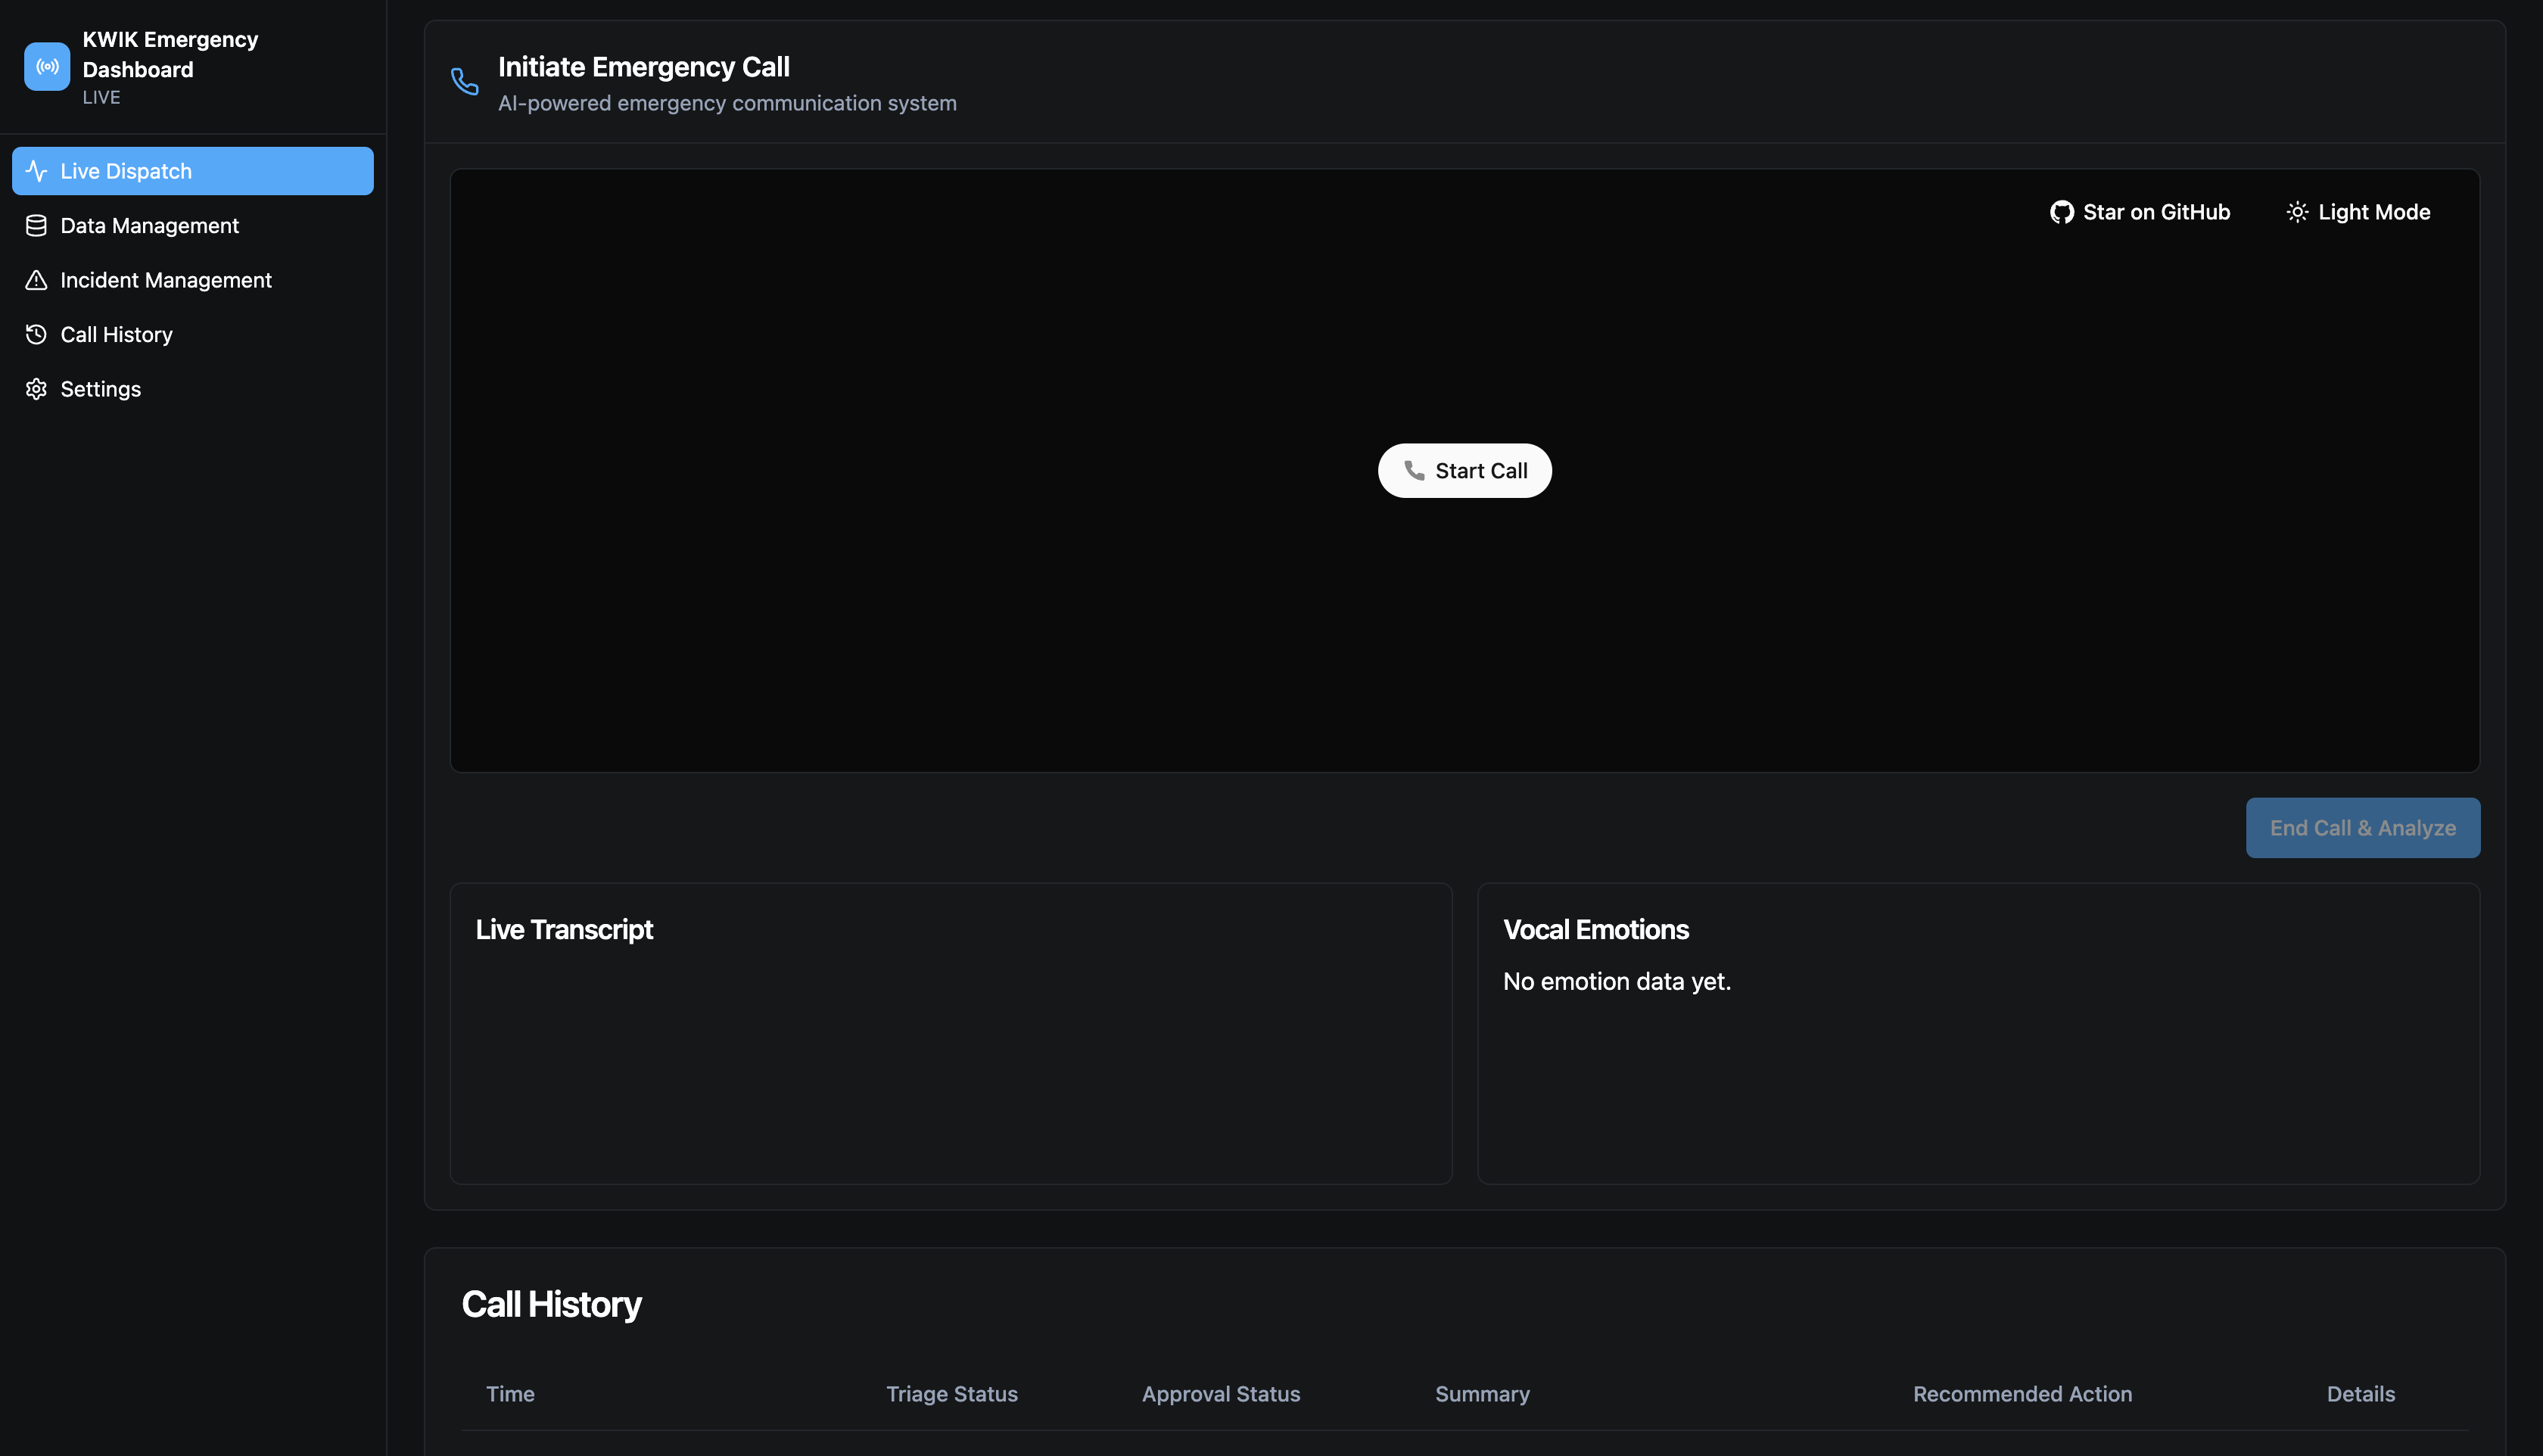Open the Settings page
This screenshot has width=2543, height=1456.
101,389
